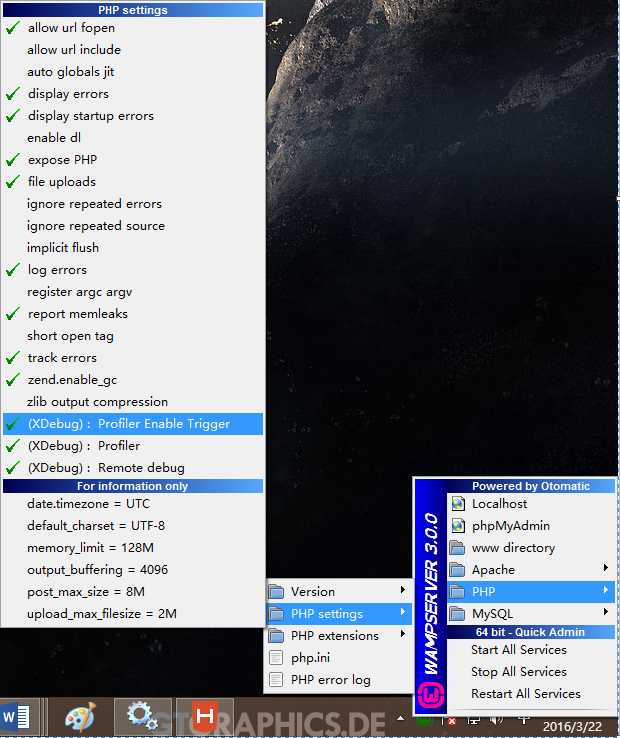This screenshot has width=620, height=738.
Task: Select default_charset = UTF-8 entry
Action: pyautogui.click(x=133, y=526)
